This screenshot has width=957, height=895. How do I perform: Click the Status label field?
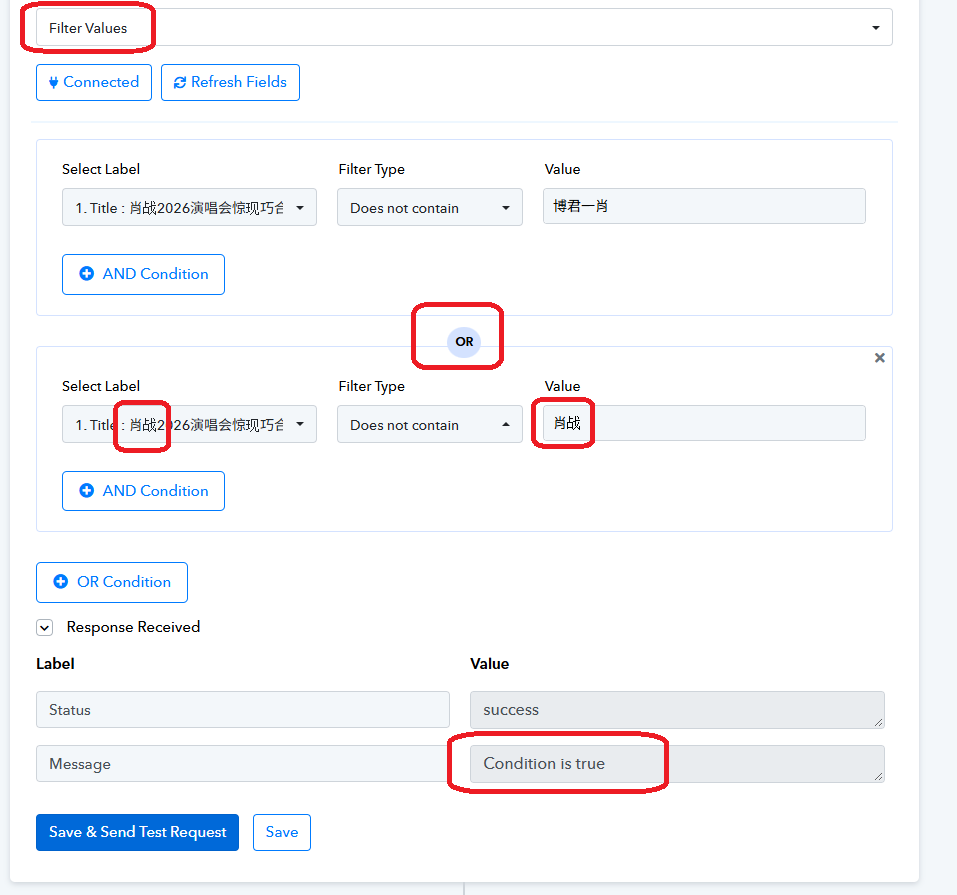(243, 710)
